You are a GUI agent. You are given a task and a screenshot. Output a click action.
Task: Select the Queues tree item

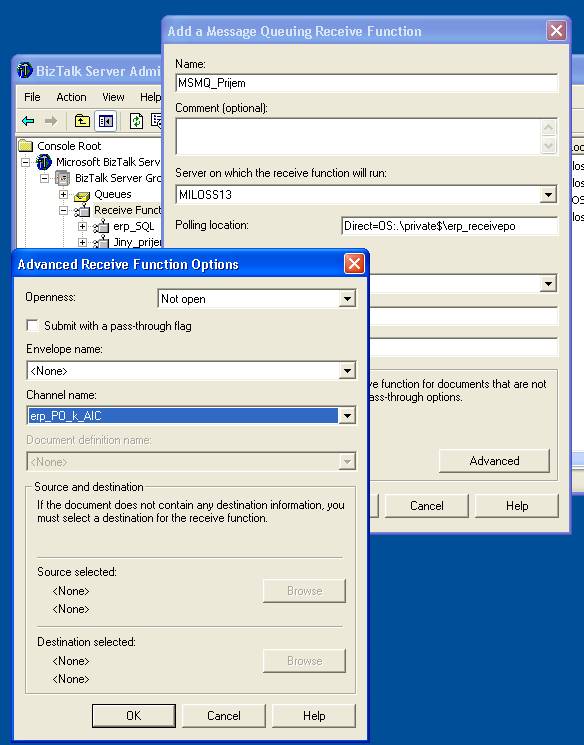tap(113, 194)
